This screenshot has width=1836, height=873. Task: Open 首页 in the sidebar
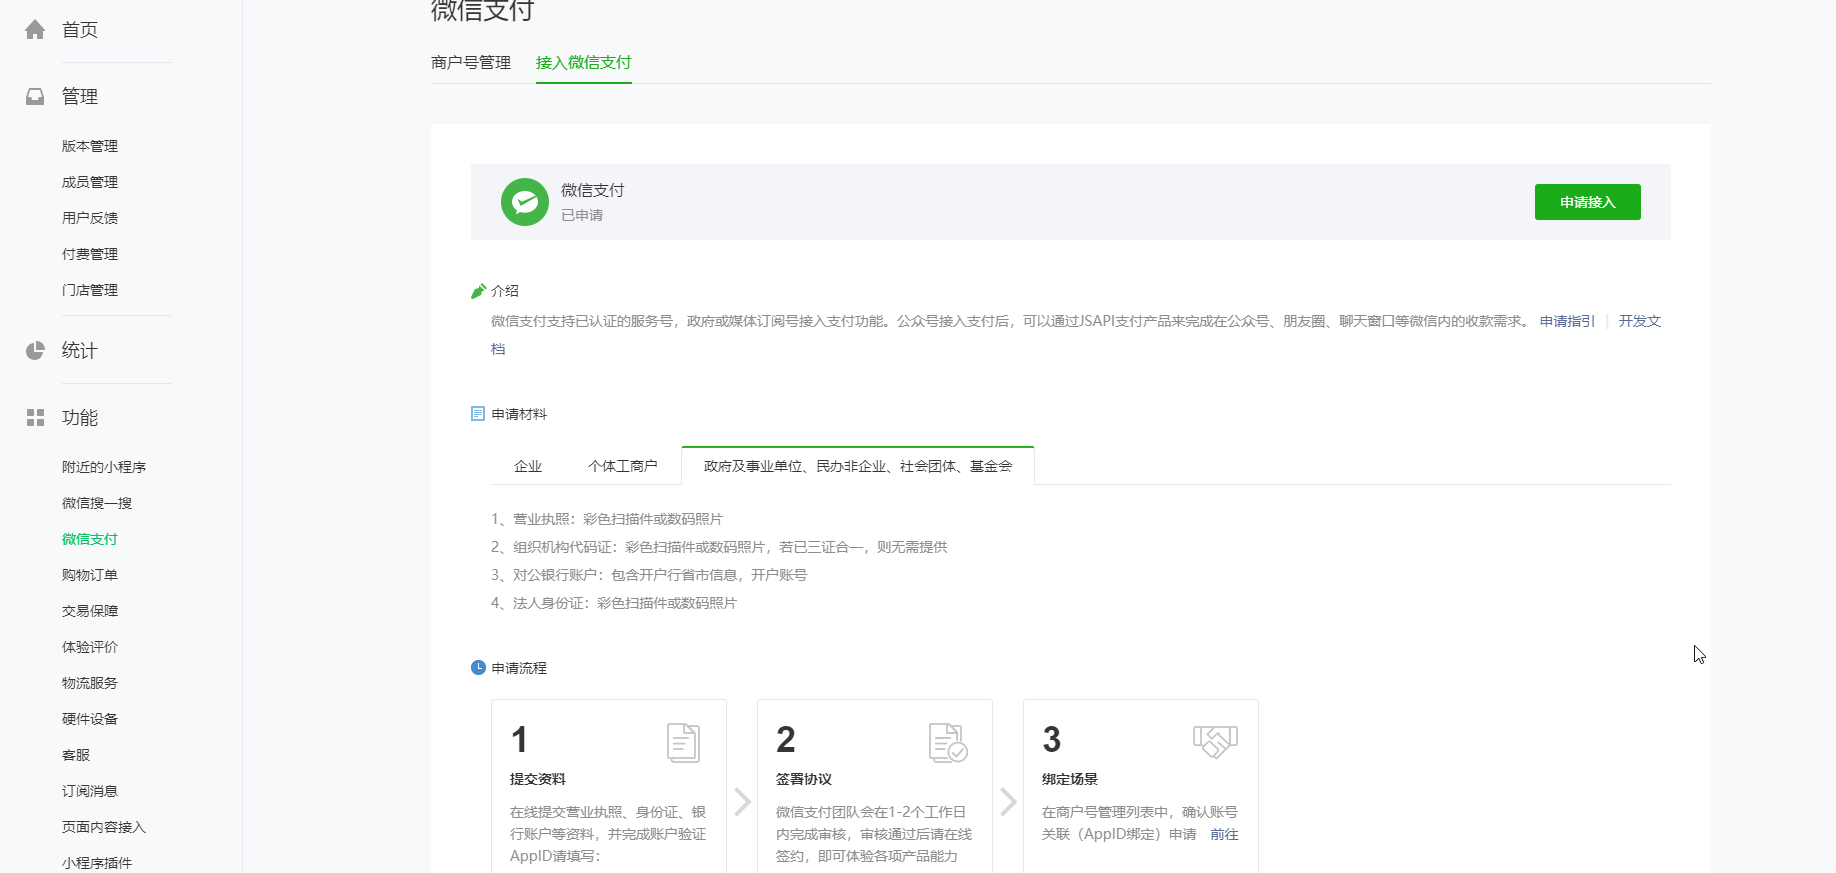pos(80,30)
